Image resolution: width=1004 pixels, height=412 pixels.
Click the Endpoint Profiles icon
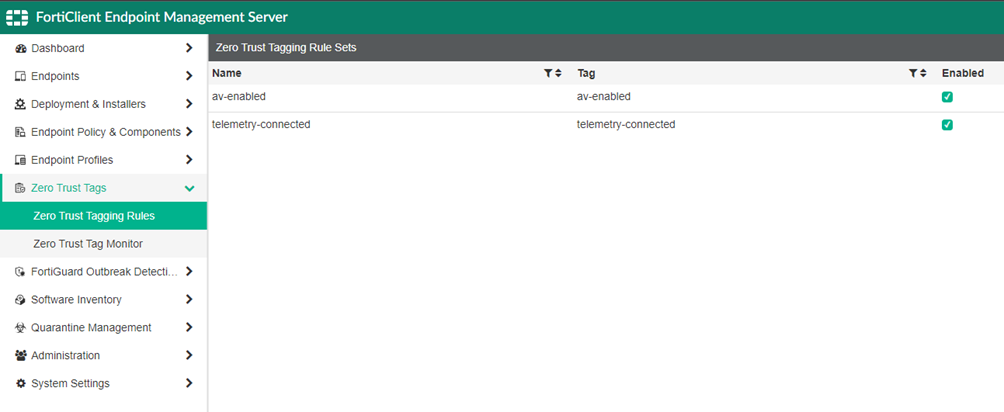[20, 160]
